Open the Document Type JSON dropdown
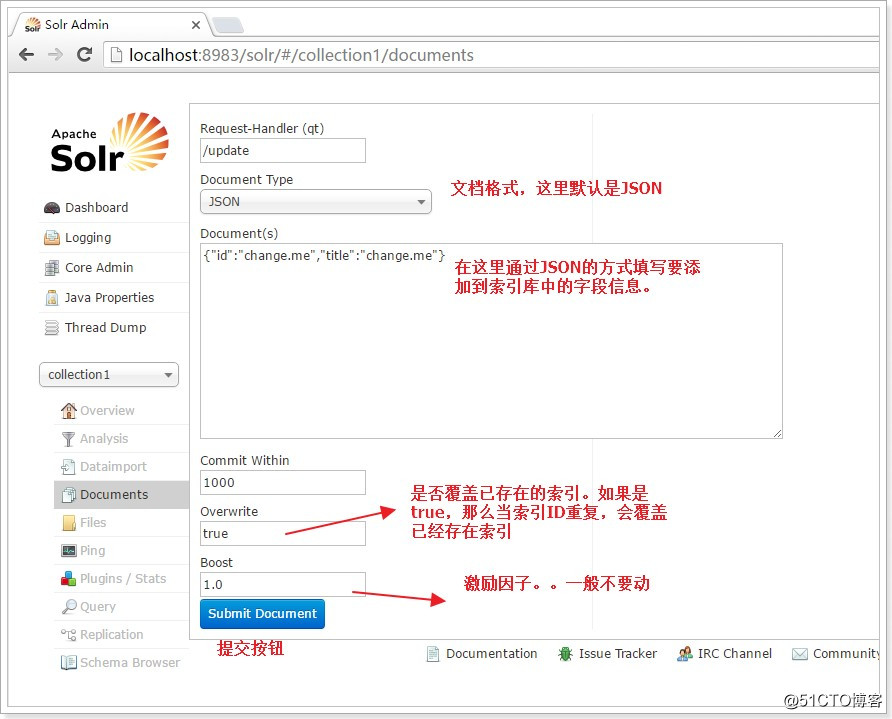The width and height of the screenshot is (892, 719). point(316,202)
